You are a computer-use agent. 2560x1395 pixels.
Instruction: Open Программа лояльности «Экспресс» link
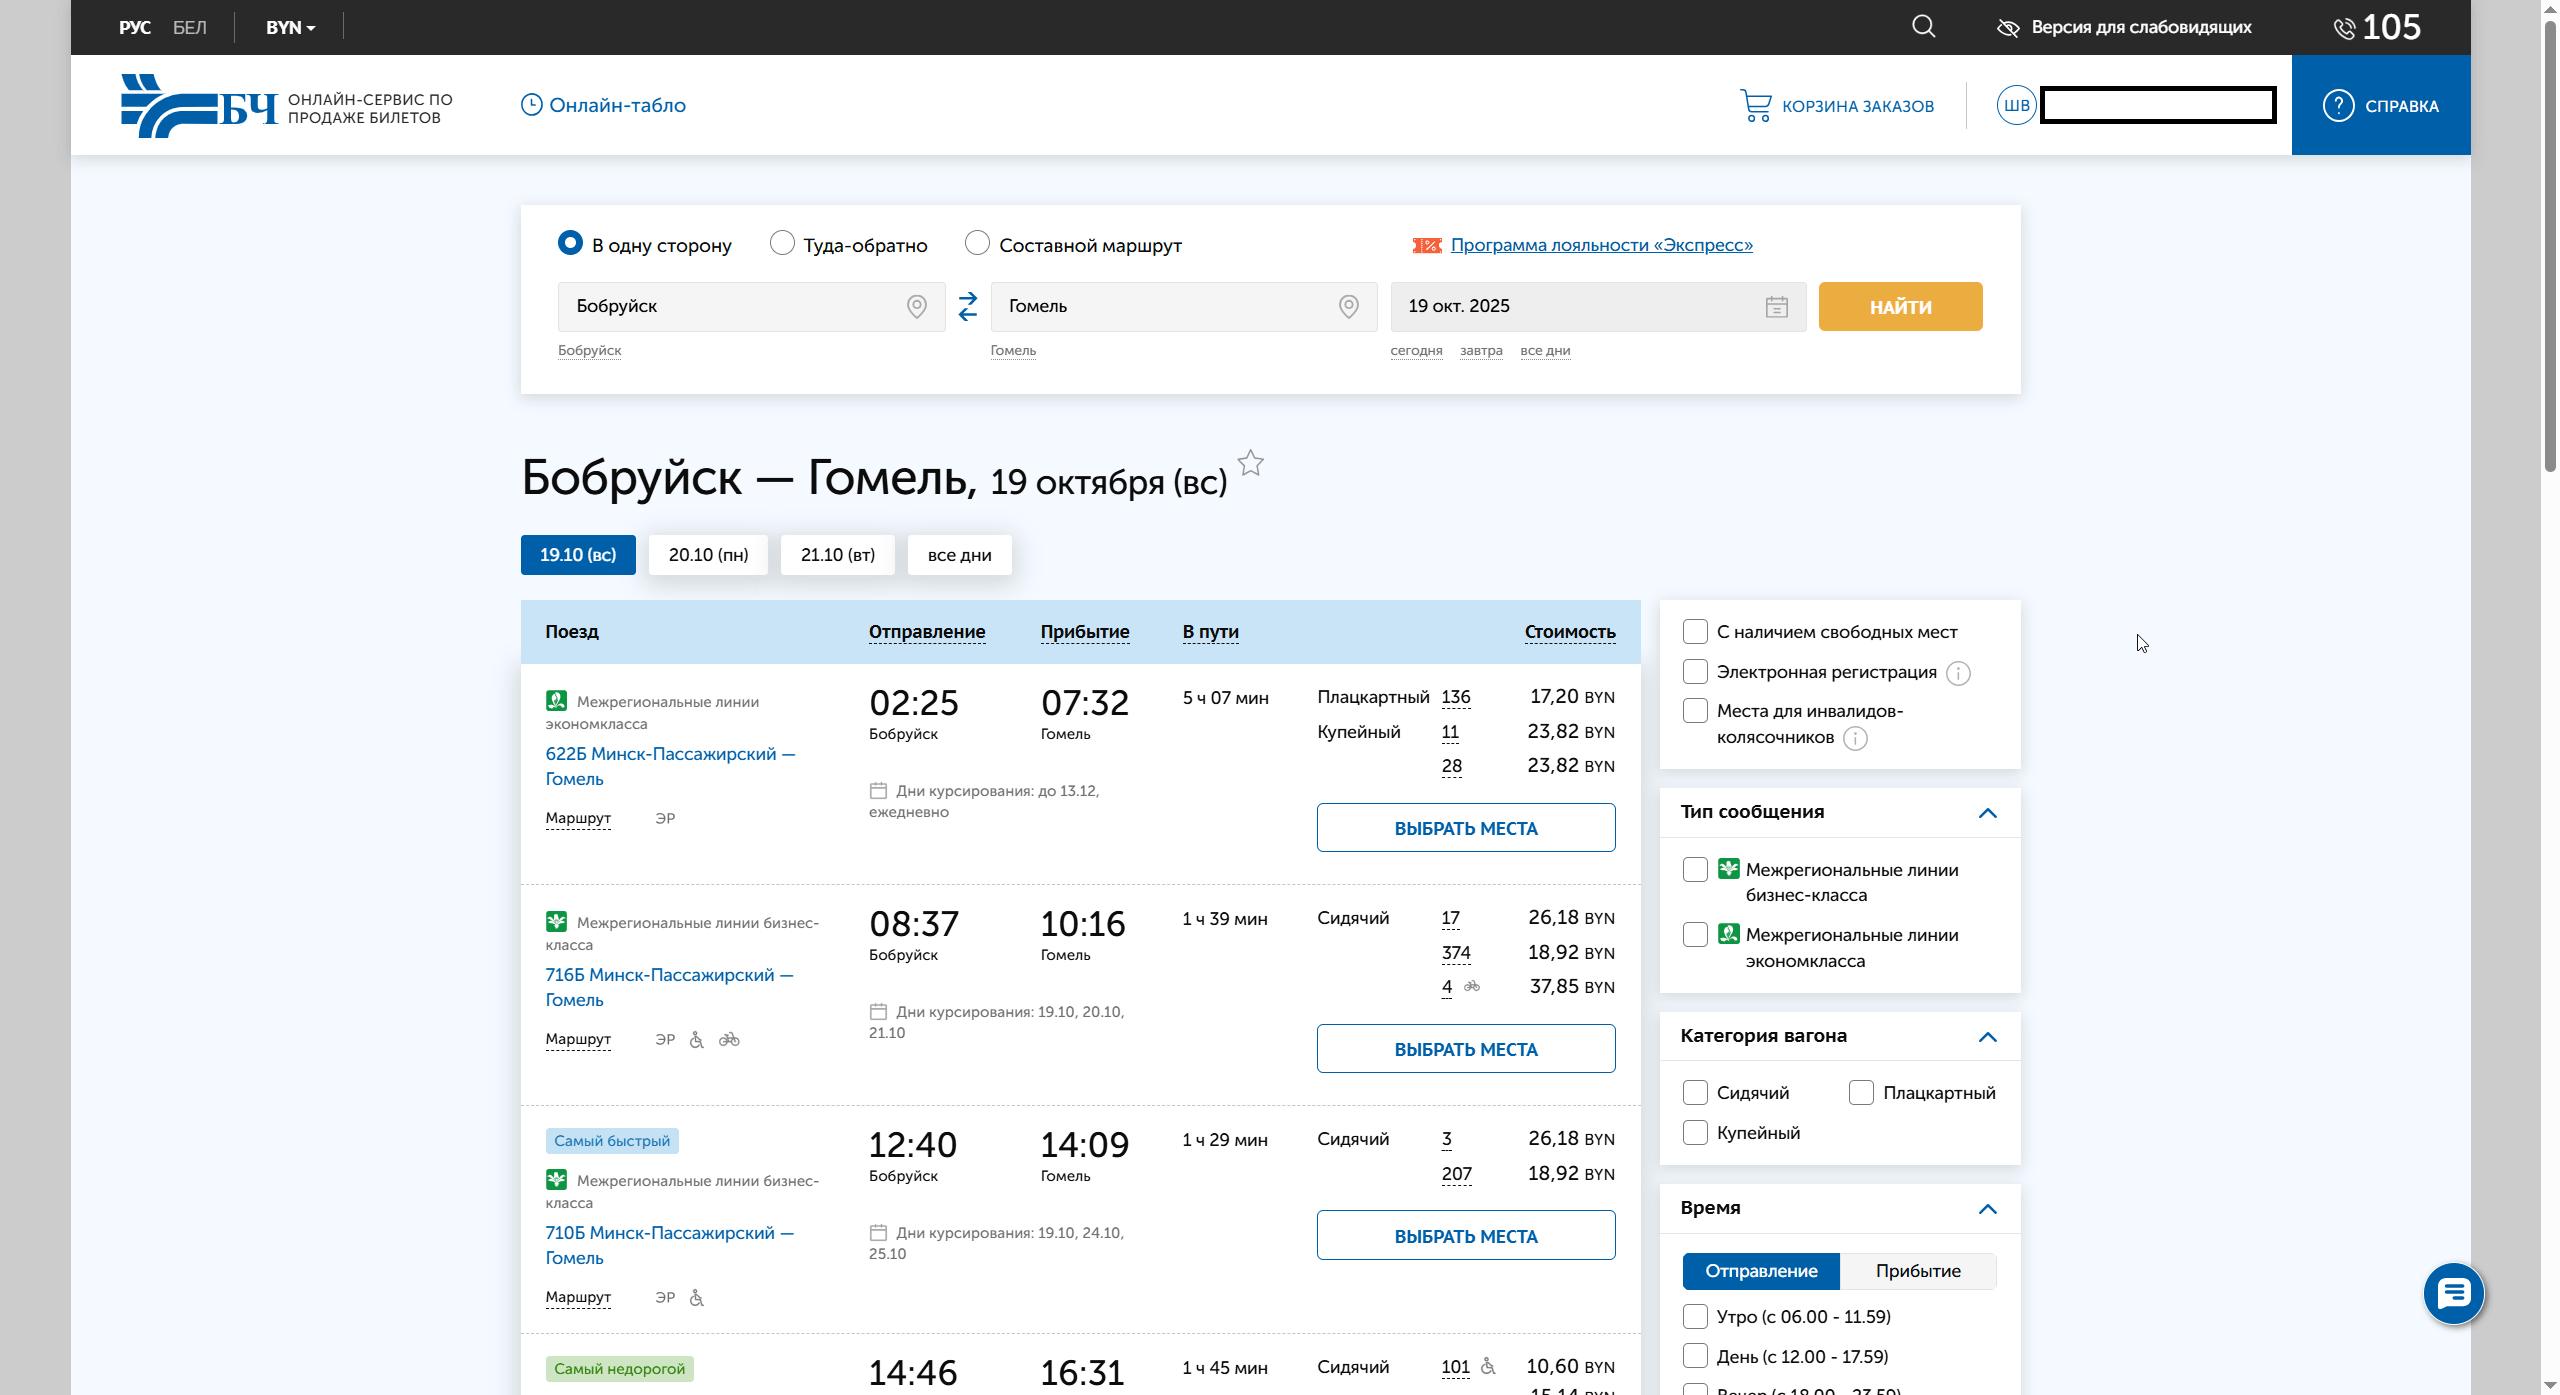(x=1601, y=245)
